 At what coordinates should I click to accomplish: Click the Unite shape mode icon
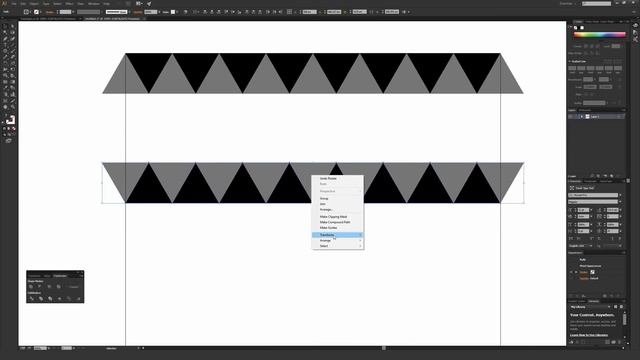(x=31, y=287)
